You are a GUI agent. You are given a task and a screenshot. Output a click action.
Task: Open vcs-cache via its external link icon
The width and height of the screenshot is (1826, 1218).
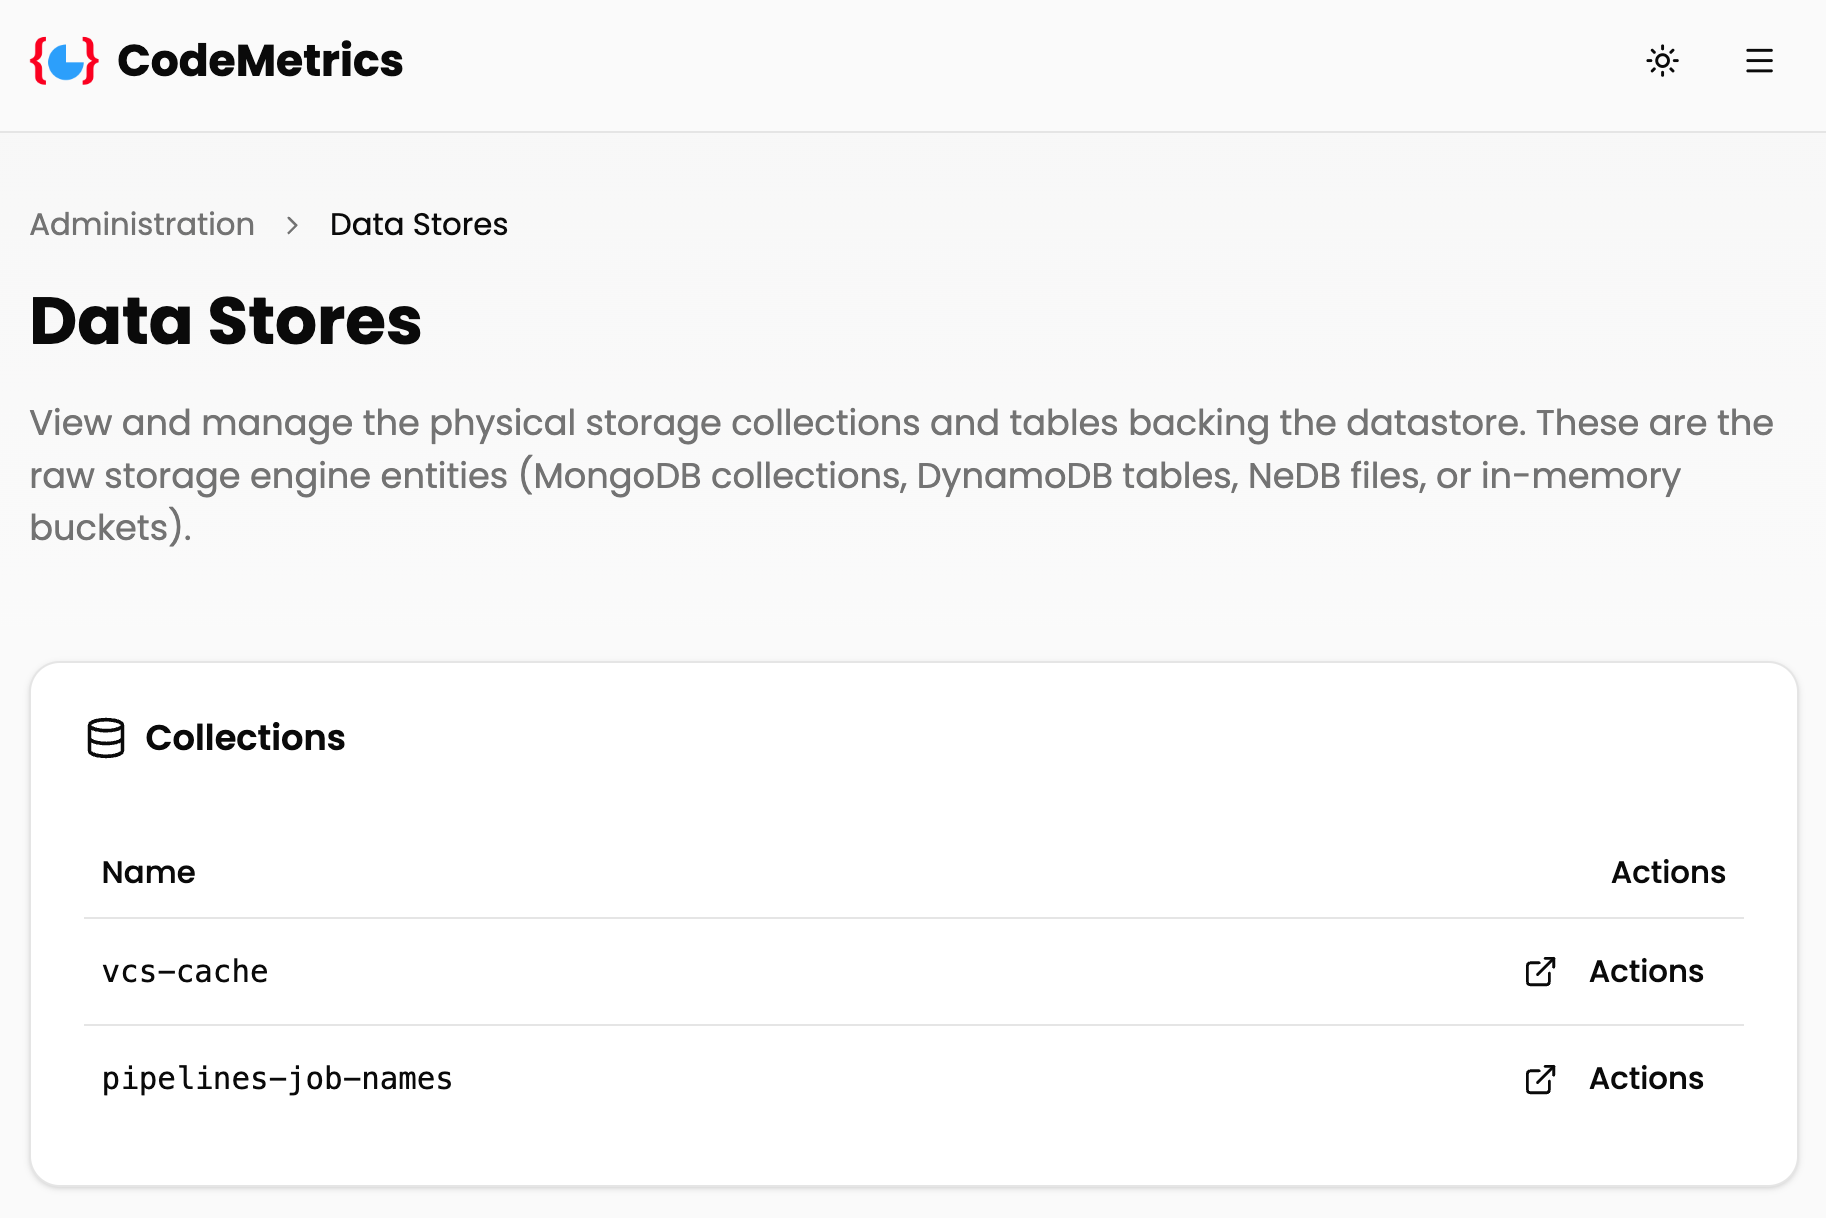tap(1539, 971)
